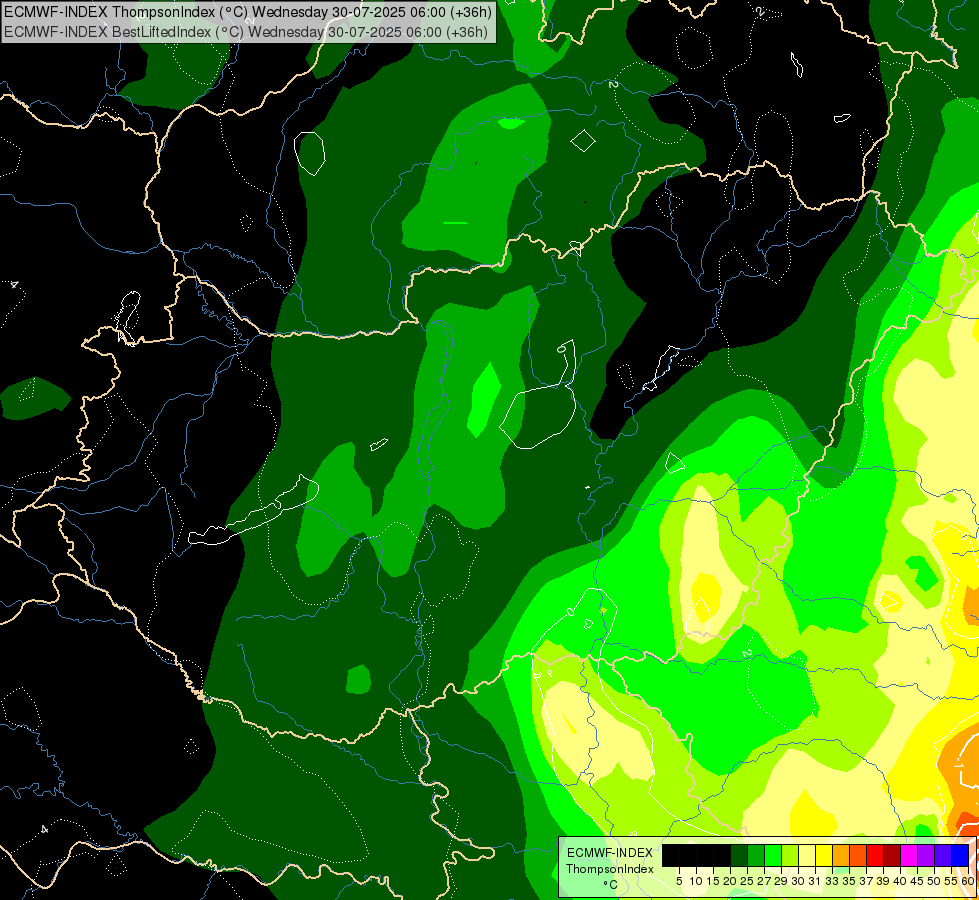Select the pale yellow 30-31 legend swatch
This screenshot has height=900, width=979.
point(807,855)
